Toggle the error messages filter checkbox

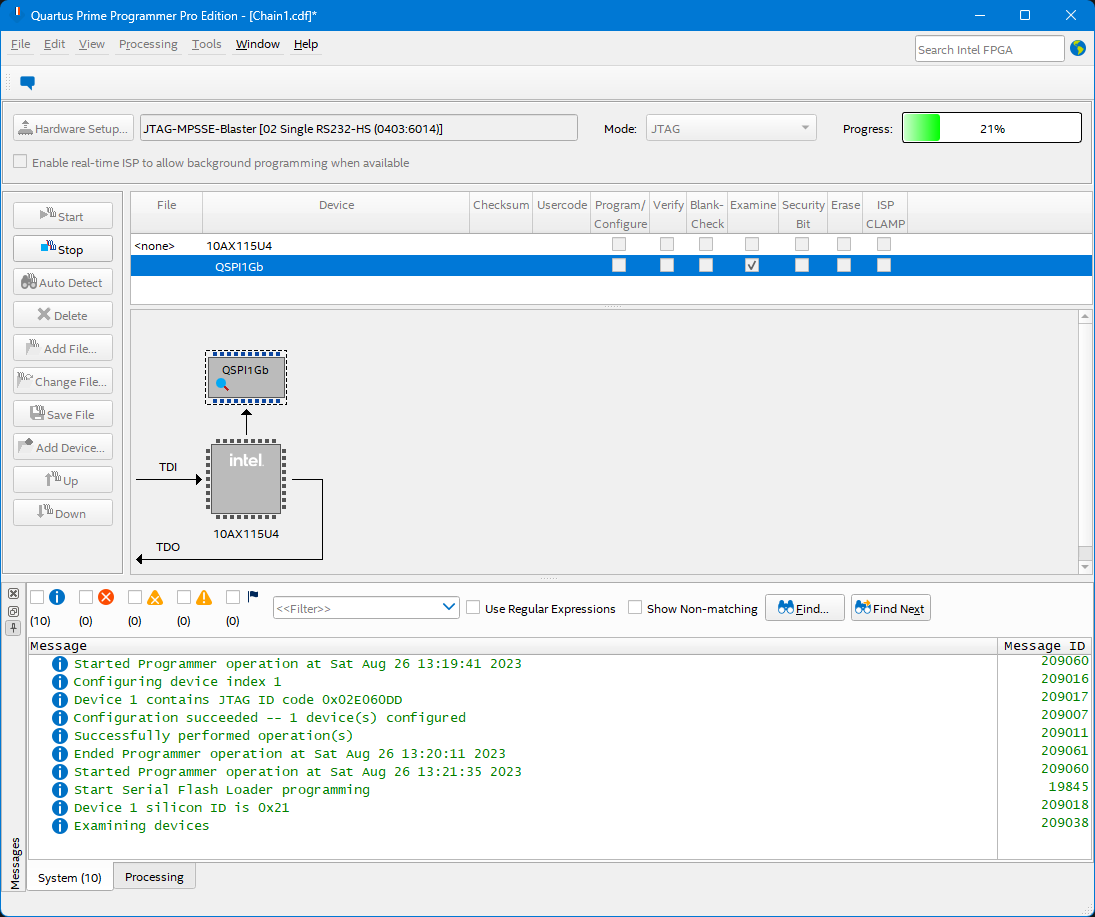[x=86, y=597]
